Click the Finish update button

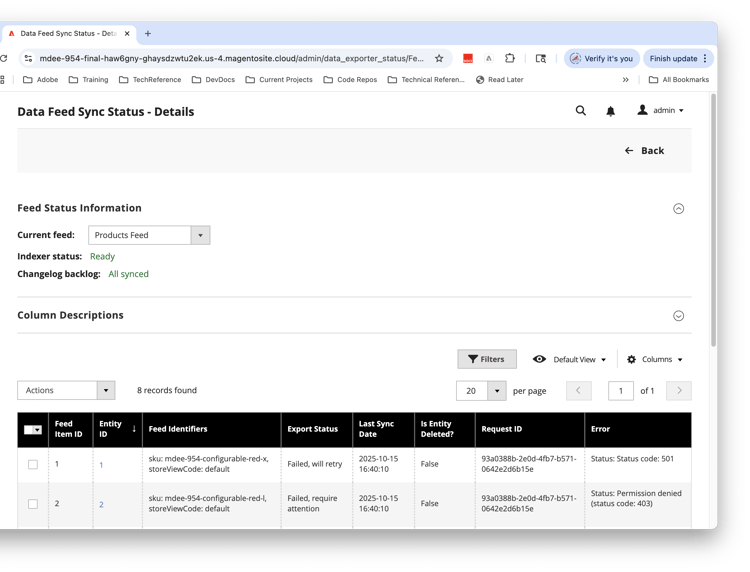click(x=678, y=58)
